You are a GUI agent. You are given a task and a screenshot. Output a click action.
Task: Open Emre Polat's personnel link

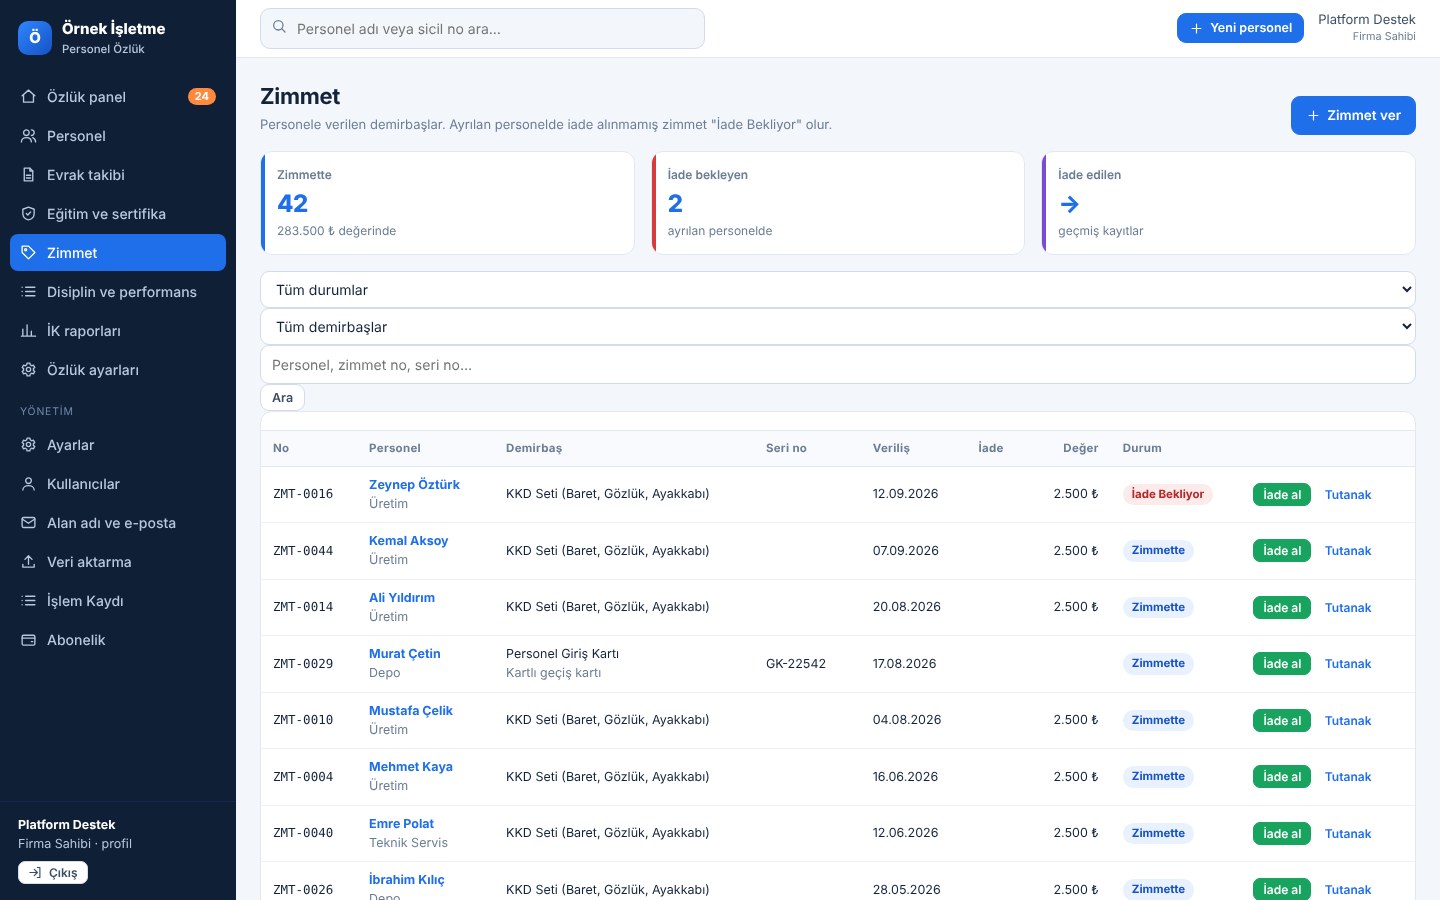tap(401, 824)
